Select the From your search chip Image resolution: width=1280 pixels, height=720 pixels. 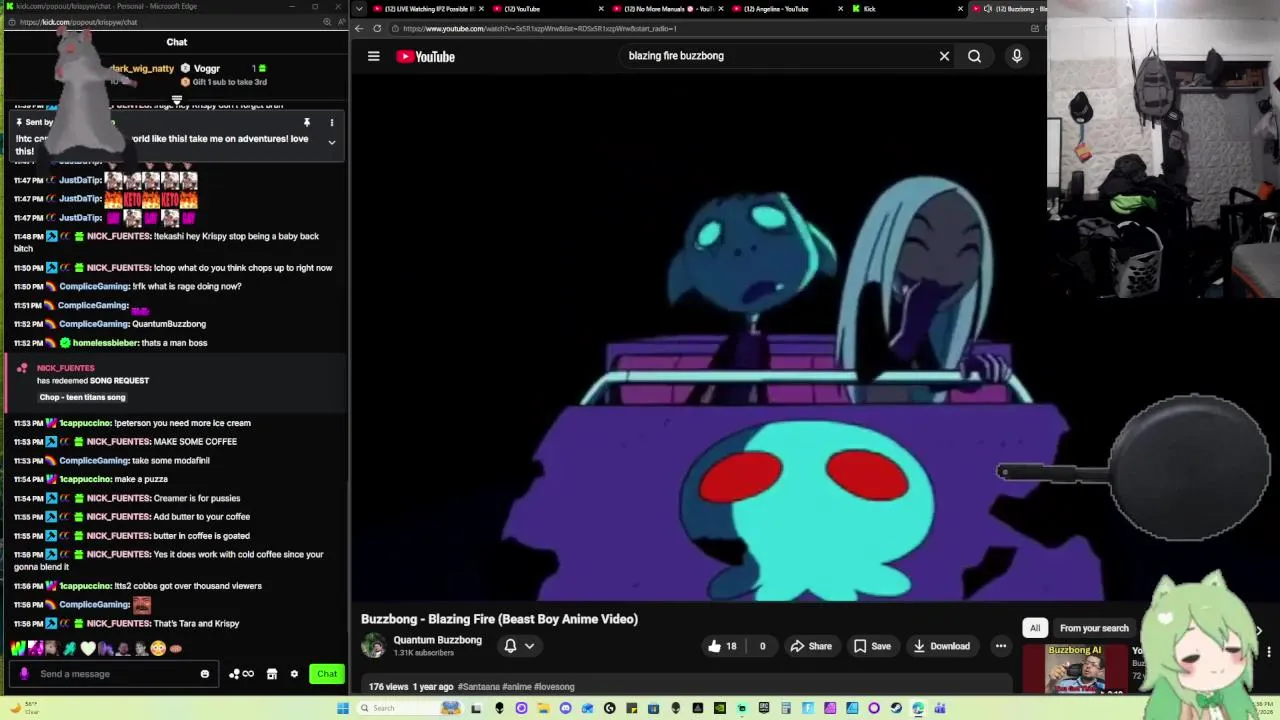[x=1094, y=628]
